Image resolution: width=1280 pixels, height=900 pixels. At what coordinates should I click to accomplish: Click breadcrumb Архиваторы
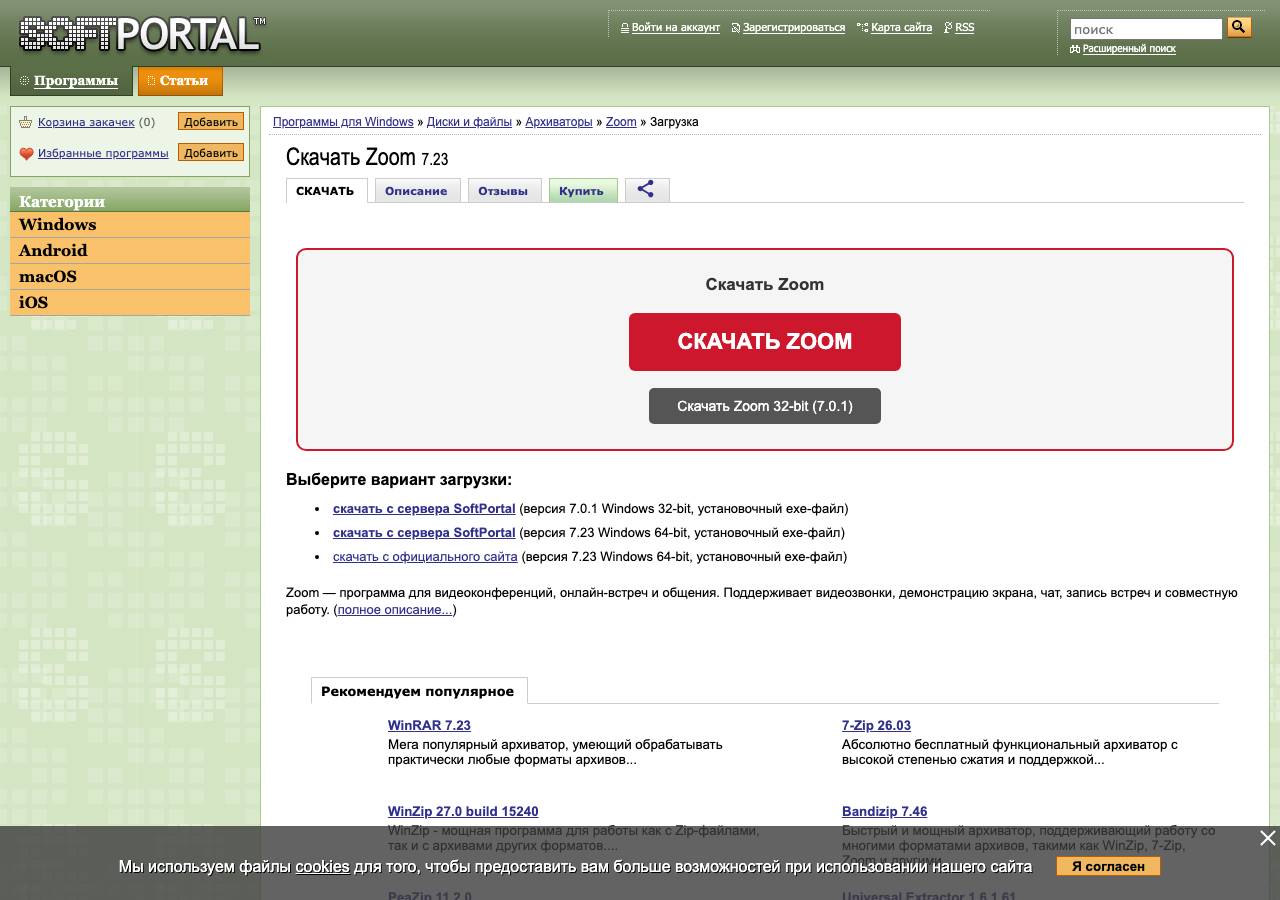tap(559, 122)
